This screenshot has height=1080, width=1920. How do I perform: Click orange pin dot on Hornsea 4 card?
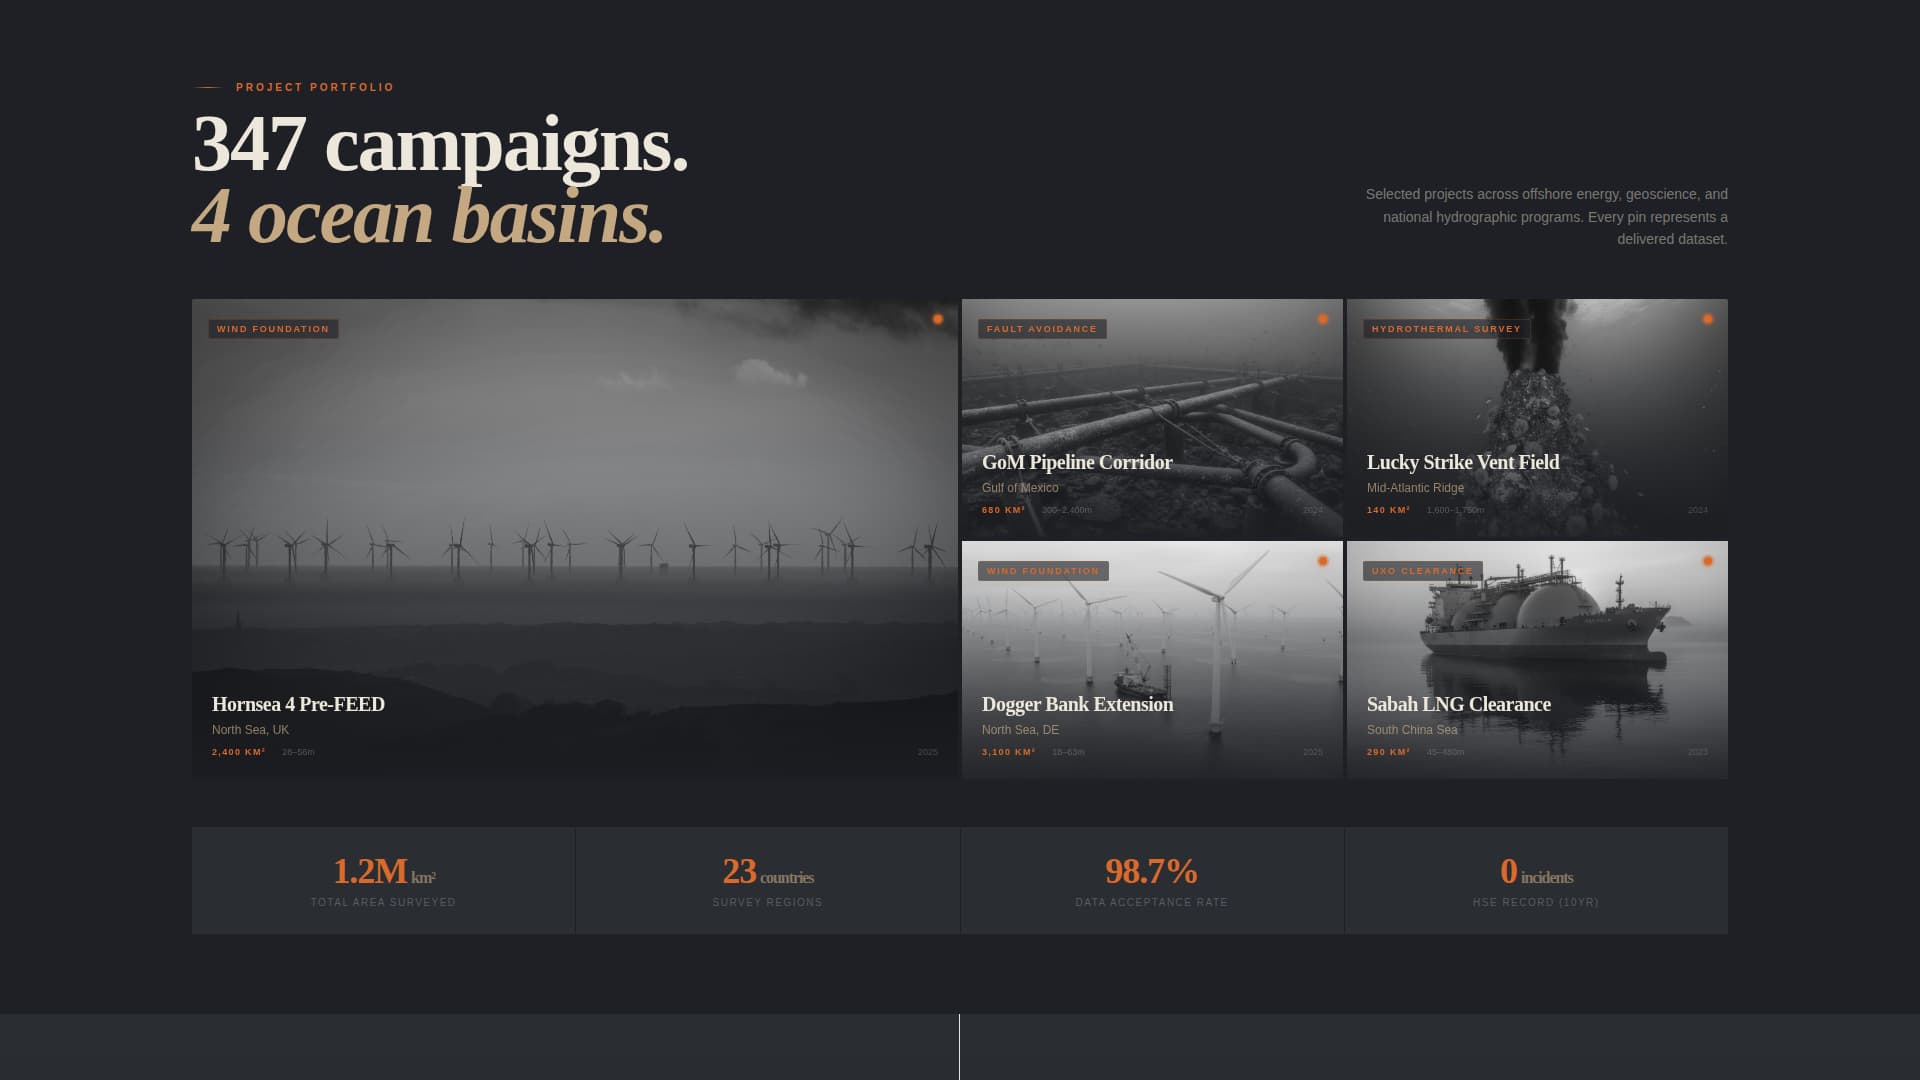(938, 319)
